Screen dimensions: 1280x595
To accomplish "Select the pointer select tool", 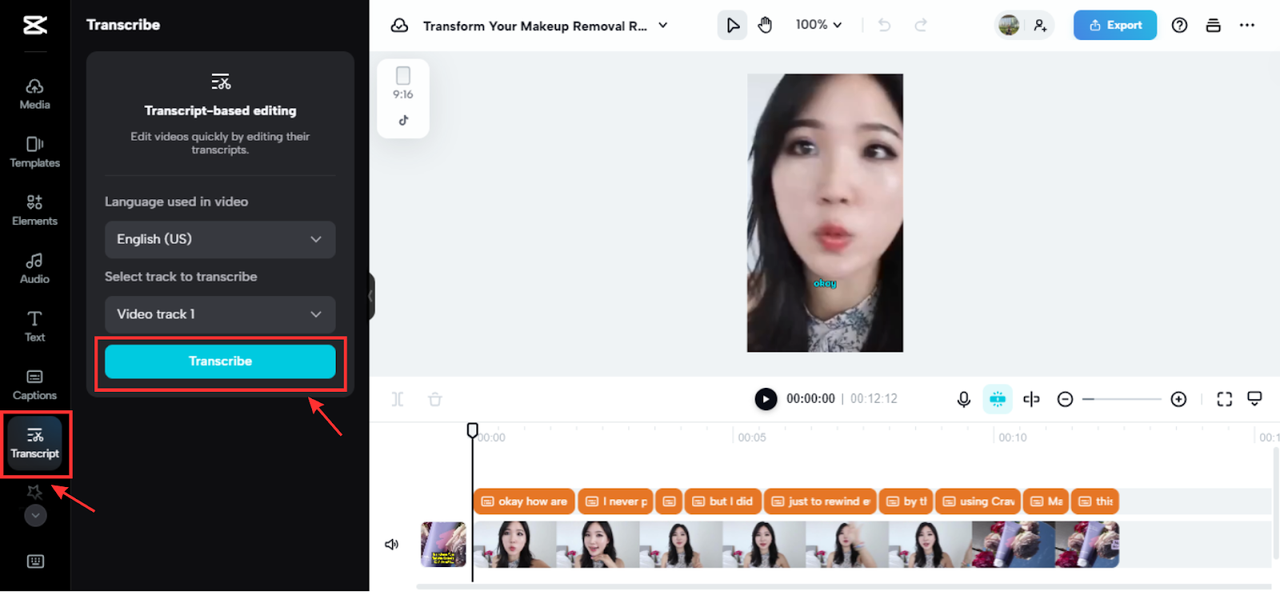I will (x=732, y=25).
